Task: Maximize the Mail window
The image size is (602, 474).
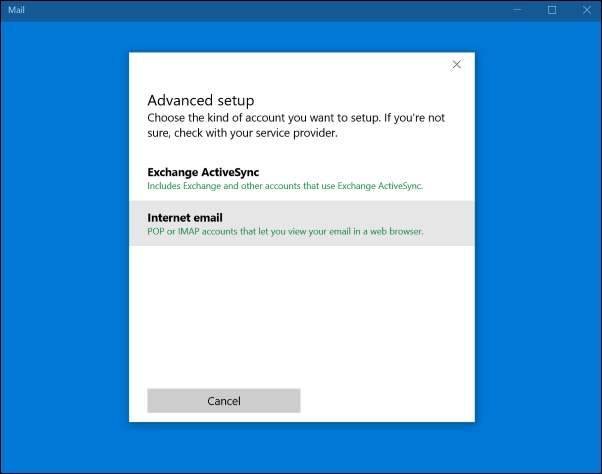Action: pos(552,10)
